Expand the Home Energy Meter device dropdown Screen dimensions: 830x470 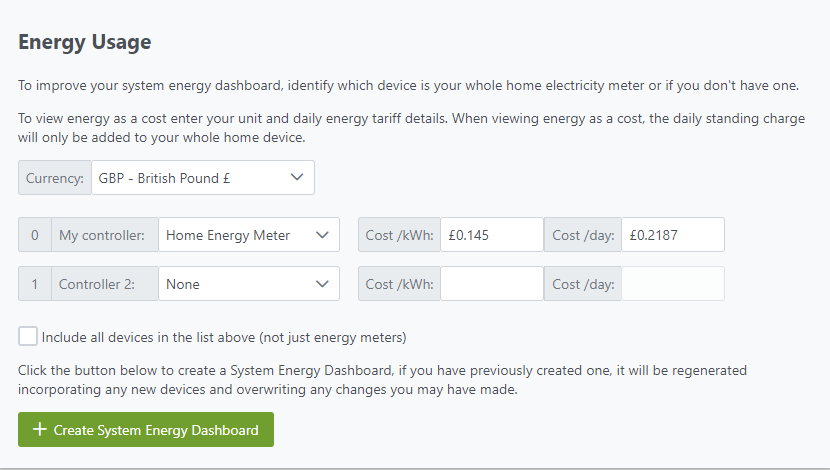248,235
